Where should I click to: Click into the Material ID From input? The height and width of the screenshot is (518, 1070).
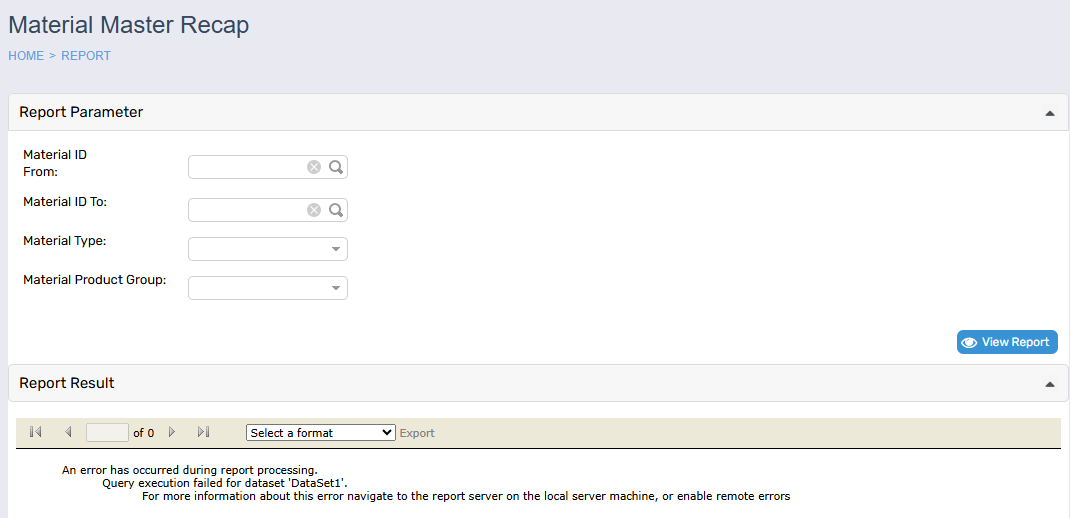[x=247, y=167]
